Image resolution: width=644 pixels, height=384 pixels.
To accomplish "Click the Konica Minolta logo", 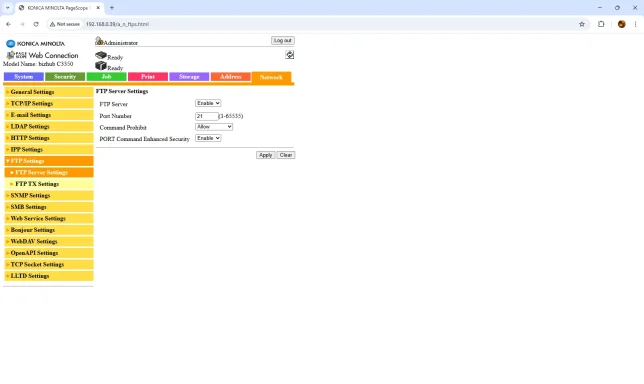I will (x=35, y=44).
